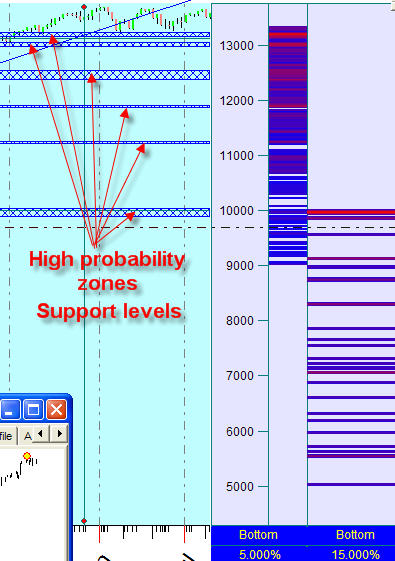Close the small chart window
395x561 pixels.
[56, 409]
